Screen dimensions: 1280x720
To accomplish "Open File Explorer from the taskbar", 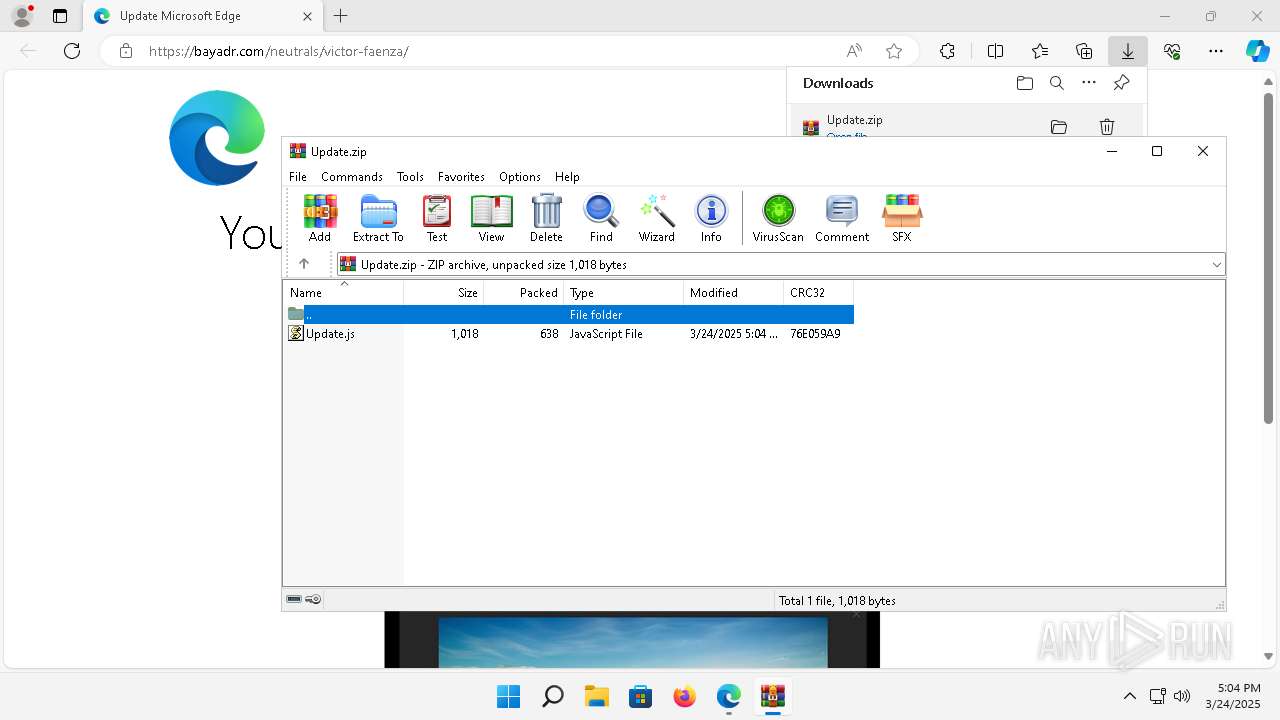I will [x=596, y=696].
